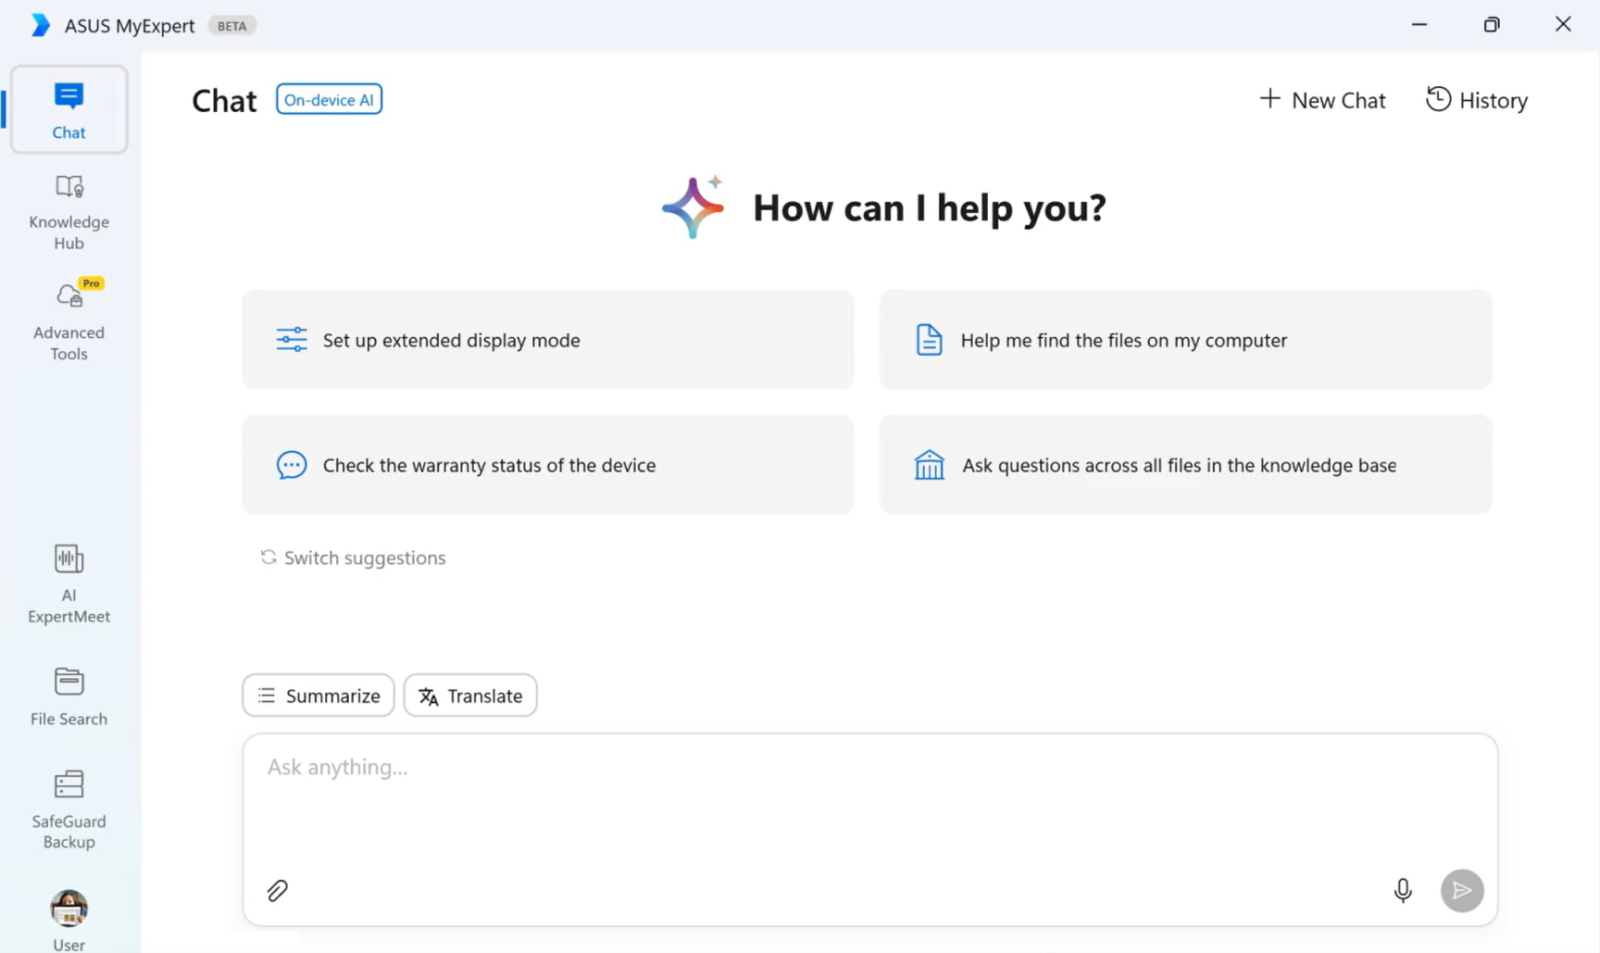Focus the 'Ask anything...' input box
1600x953 pixels.
(x=868, y=800)
